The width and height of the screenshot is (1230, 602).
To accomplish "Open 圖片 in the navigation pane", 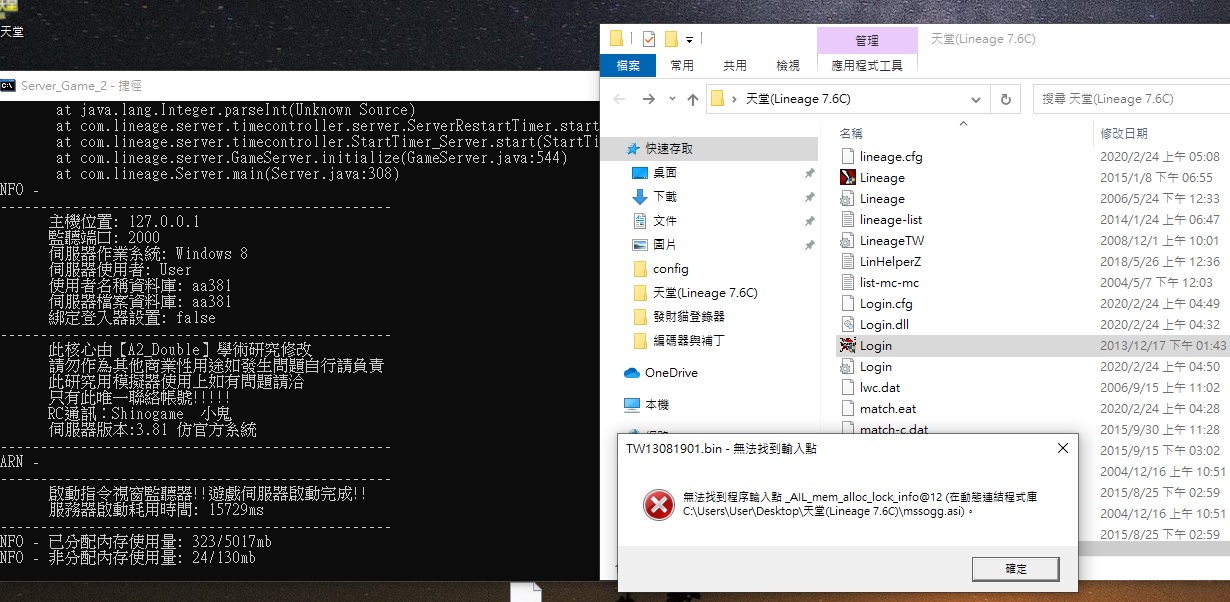I will pos(665,244).
